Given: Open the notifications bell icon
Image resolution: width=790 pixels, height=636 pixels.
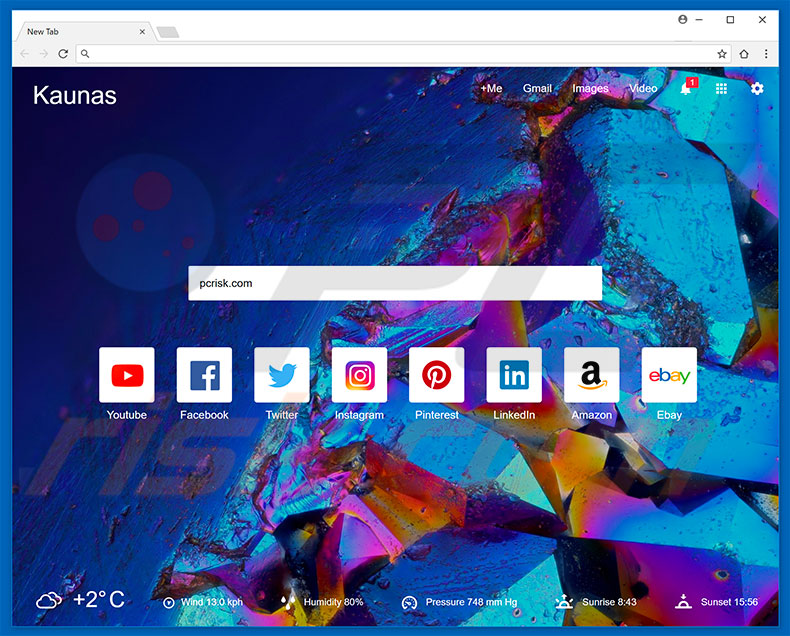Looking at the screenshot, I should 687,87.
